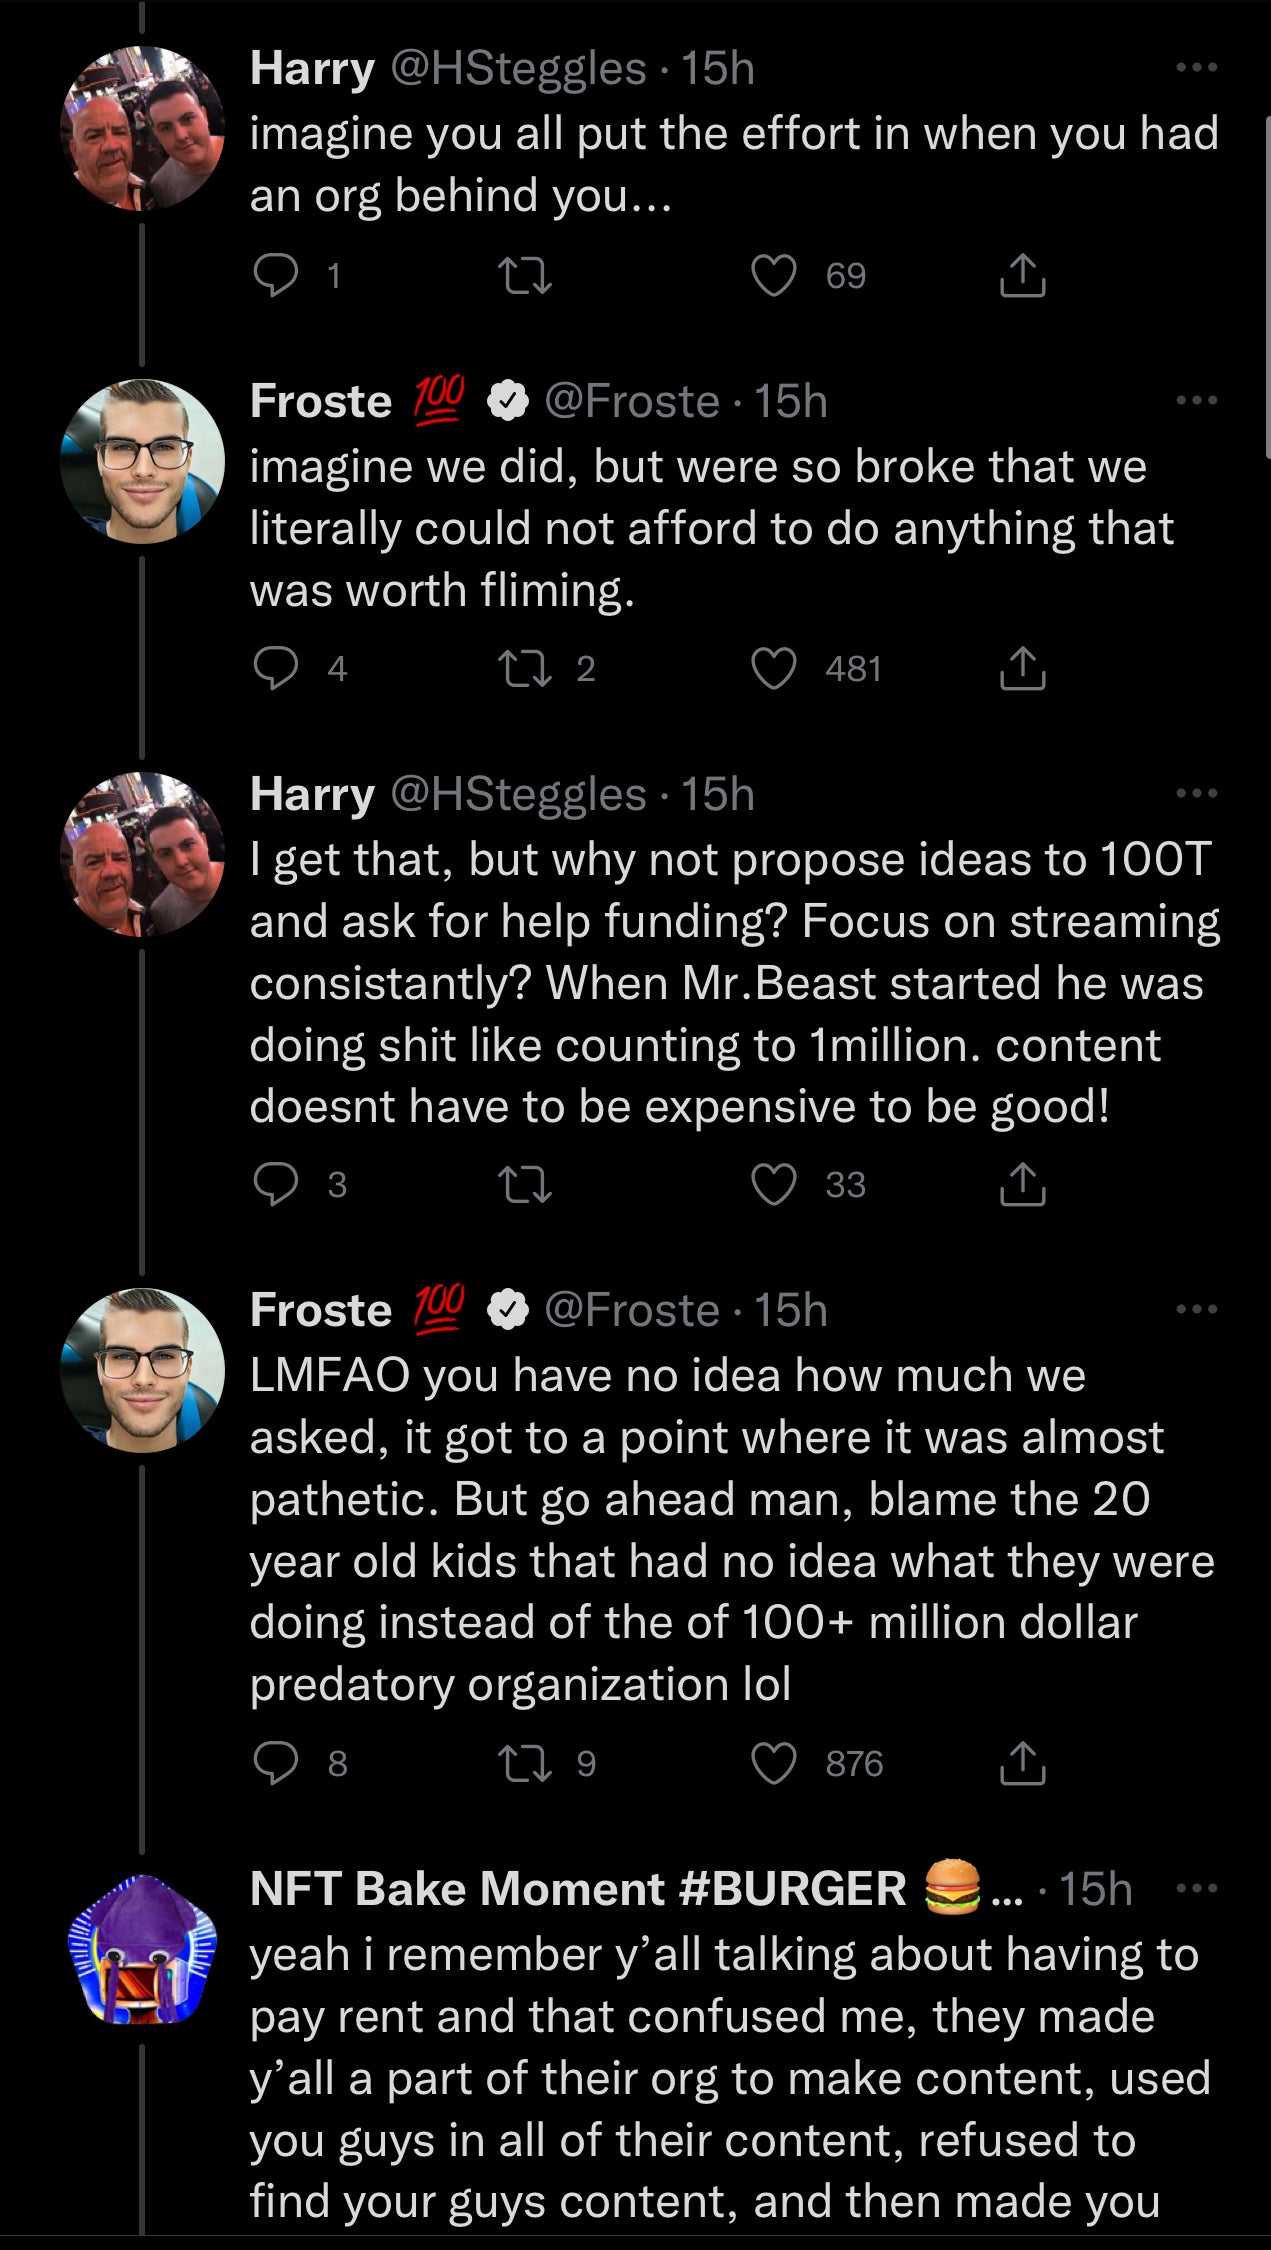Share Froste's tweet with 481 likes
The width and height of the screenshot is (1271, 2250).
coord(1022,668)
